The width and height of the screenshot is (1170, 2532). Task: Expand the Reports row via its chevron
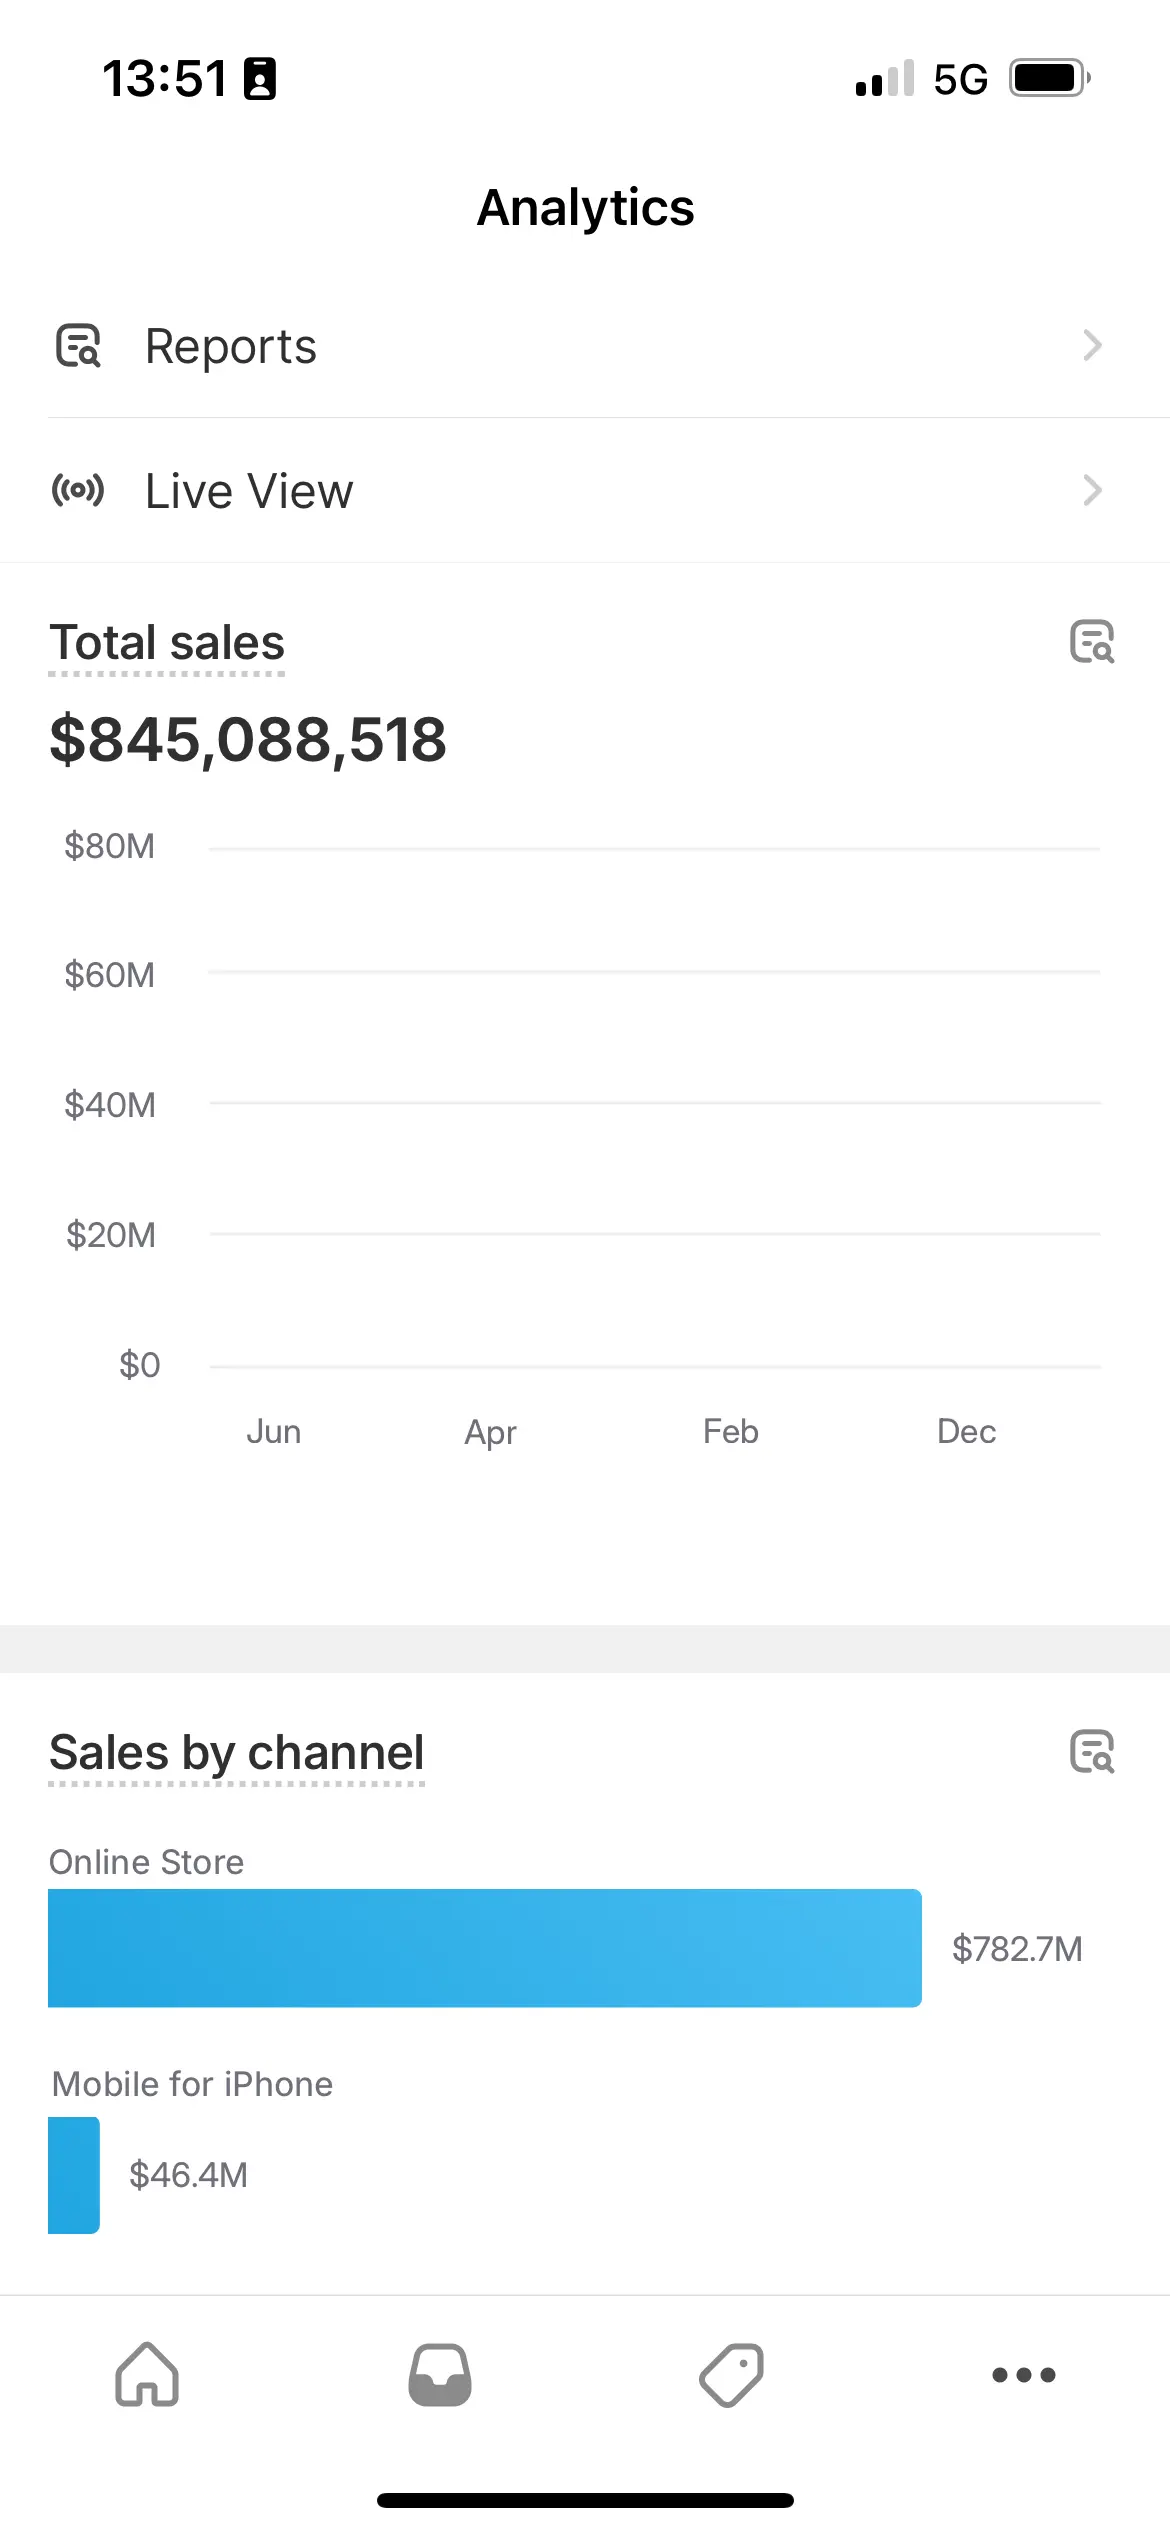click(1092, 346)
